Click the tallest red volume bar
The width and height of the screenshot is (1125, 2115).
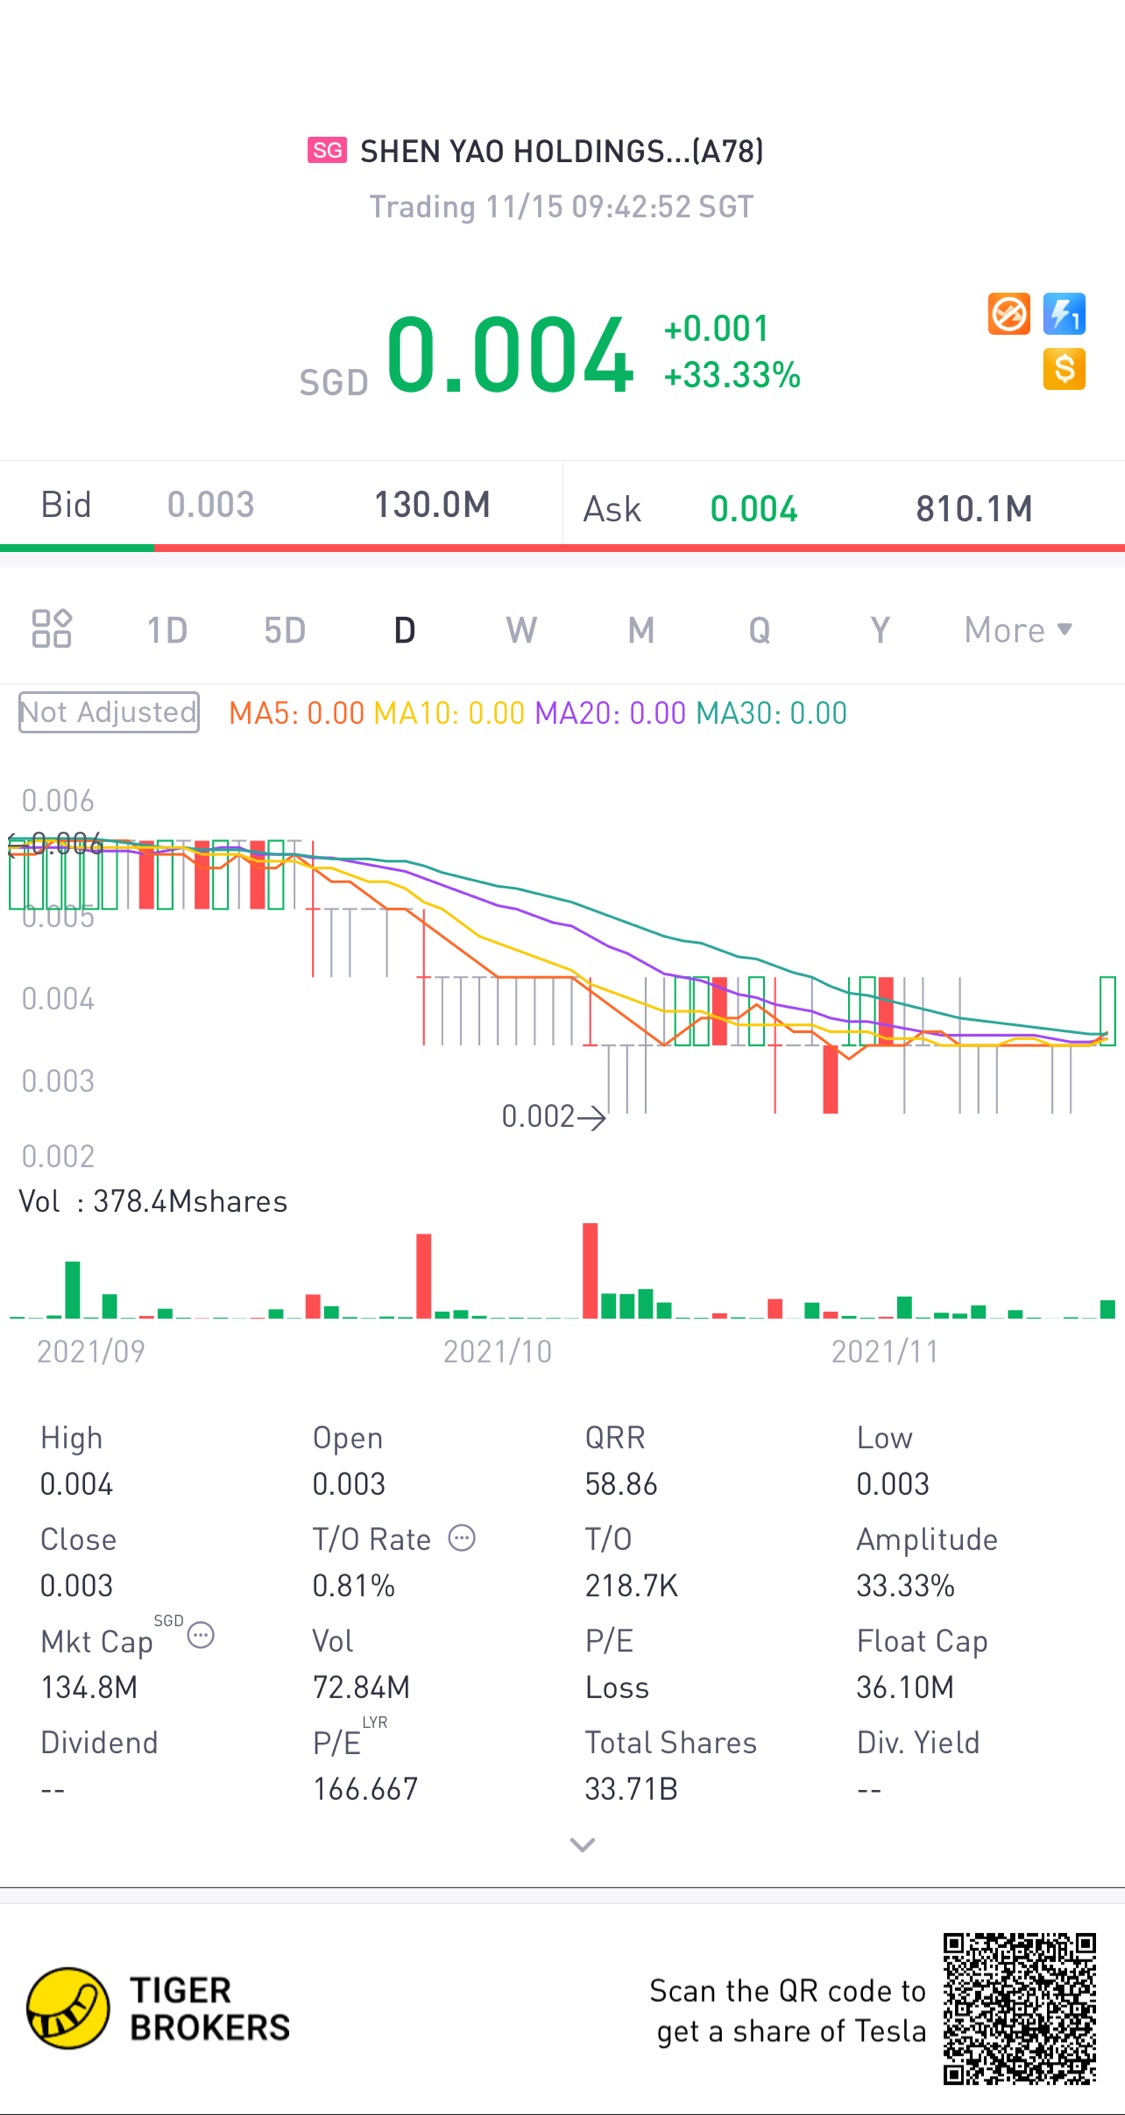(x=590, y=1270)
